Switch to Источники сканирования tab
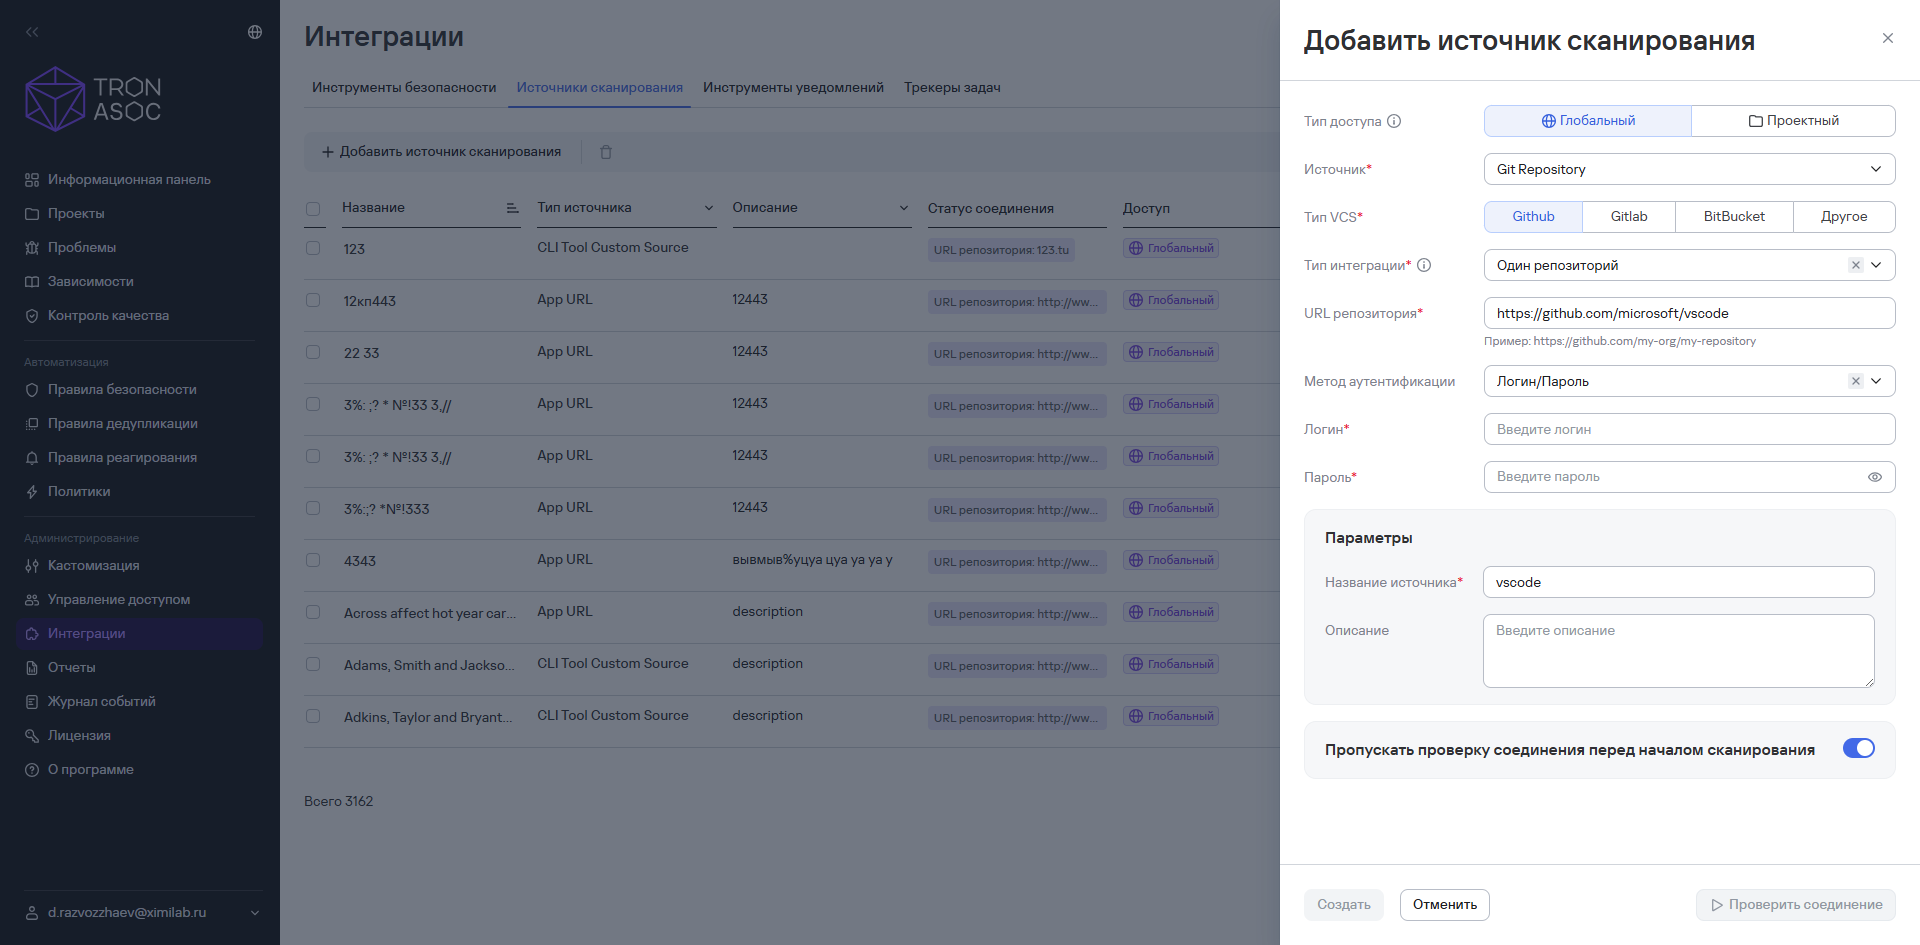Image resolution: width=1920 pixels, height=945 pixels. (600, 88)
